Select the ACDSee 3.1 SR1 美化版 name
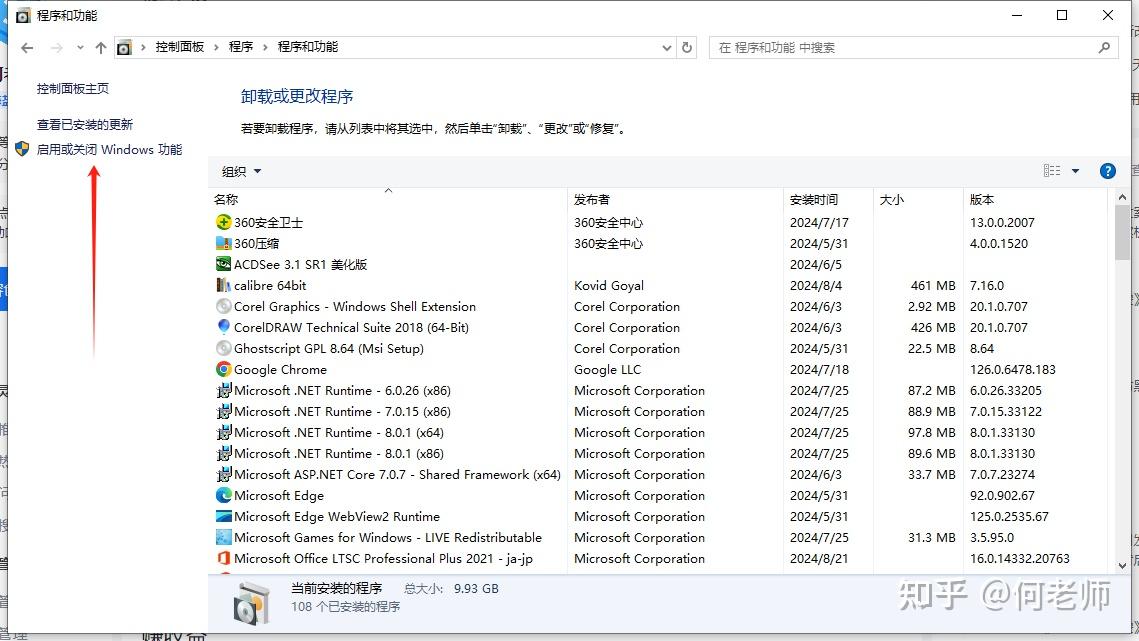The height and width of the screenshot is (641, 1139). [301, 265]
